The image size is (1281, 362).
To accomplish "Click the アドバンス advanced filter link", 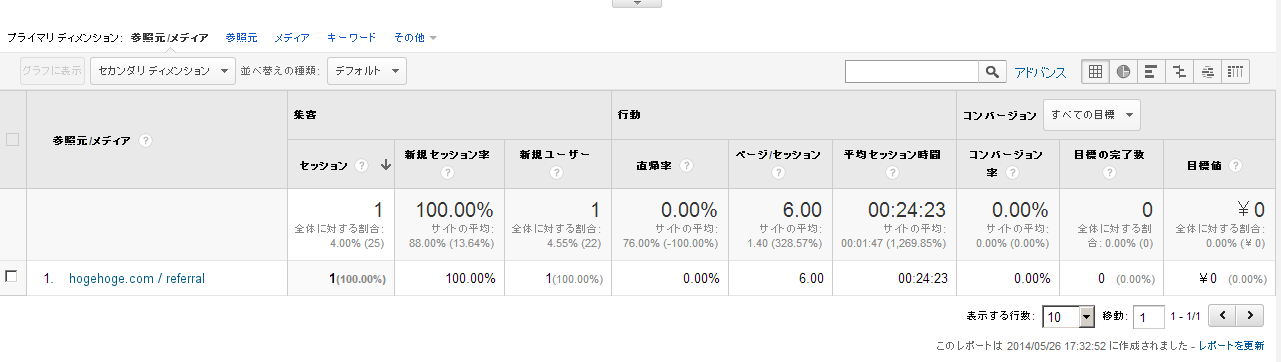I will pyautogui.click(x=1040, y=72).
